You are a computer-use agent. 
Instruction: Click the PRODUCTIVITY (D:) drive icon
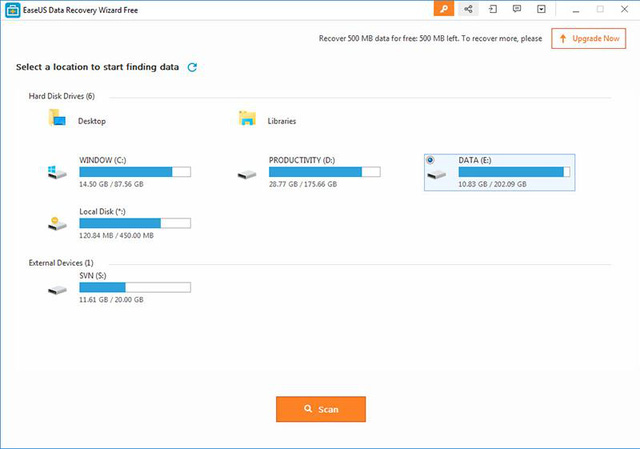click(x=247, y=175)
